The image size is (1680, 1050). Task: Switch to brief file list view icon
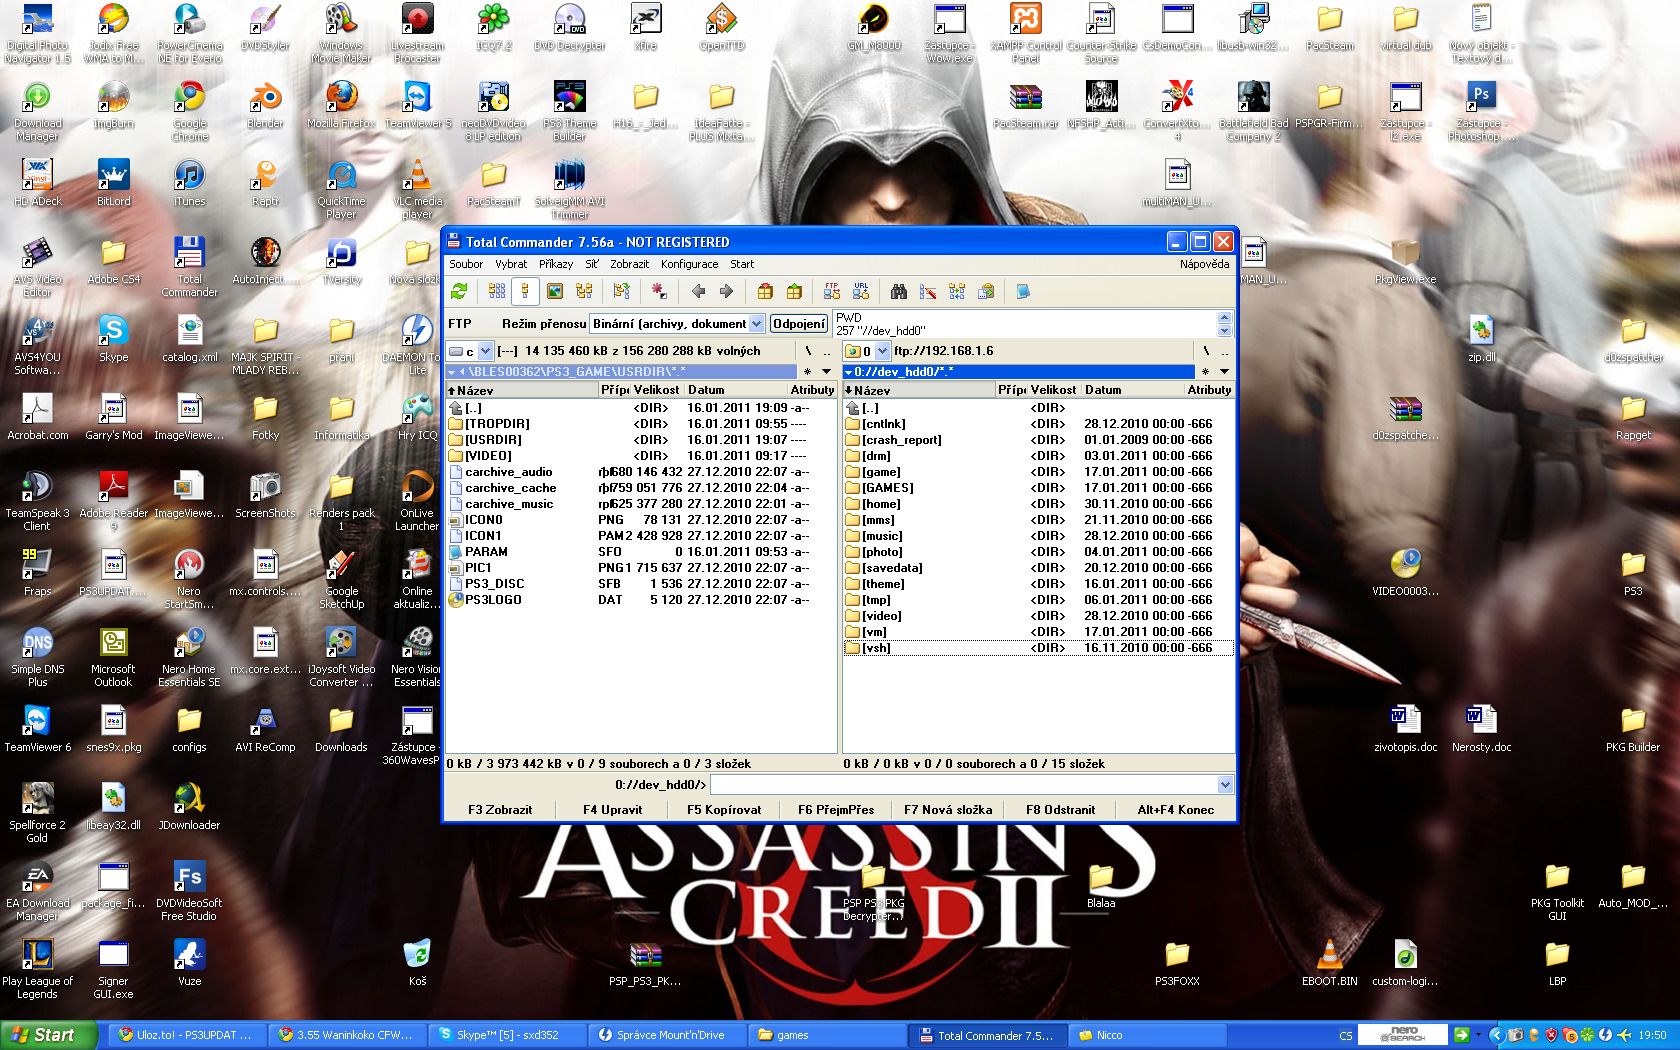tap(496, 291)
